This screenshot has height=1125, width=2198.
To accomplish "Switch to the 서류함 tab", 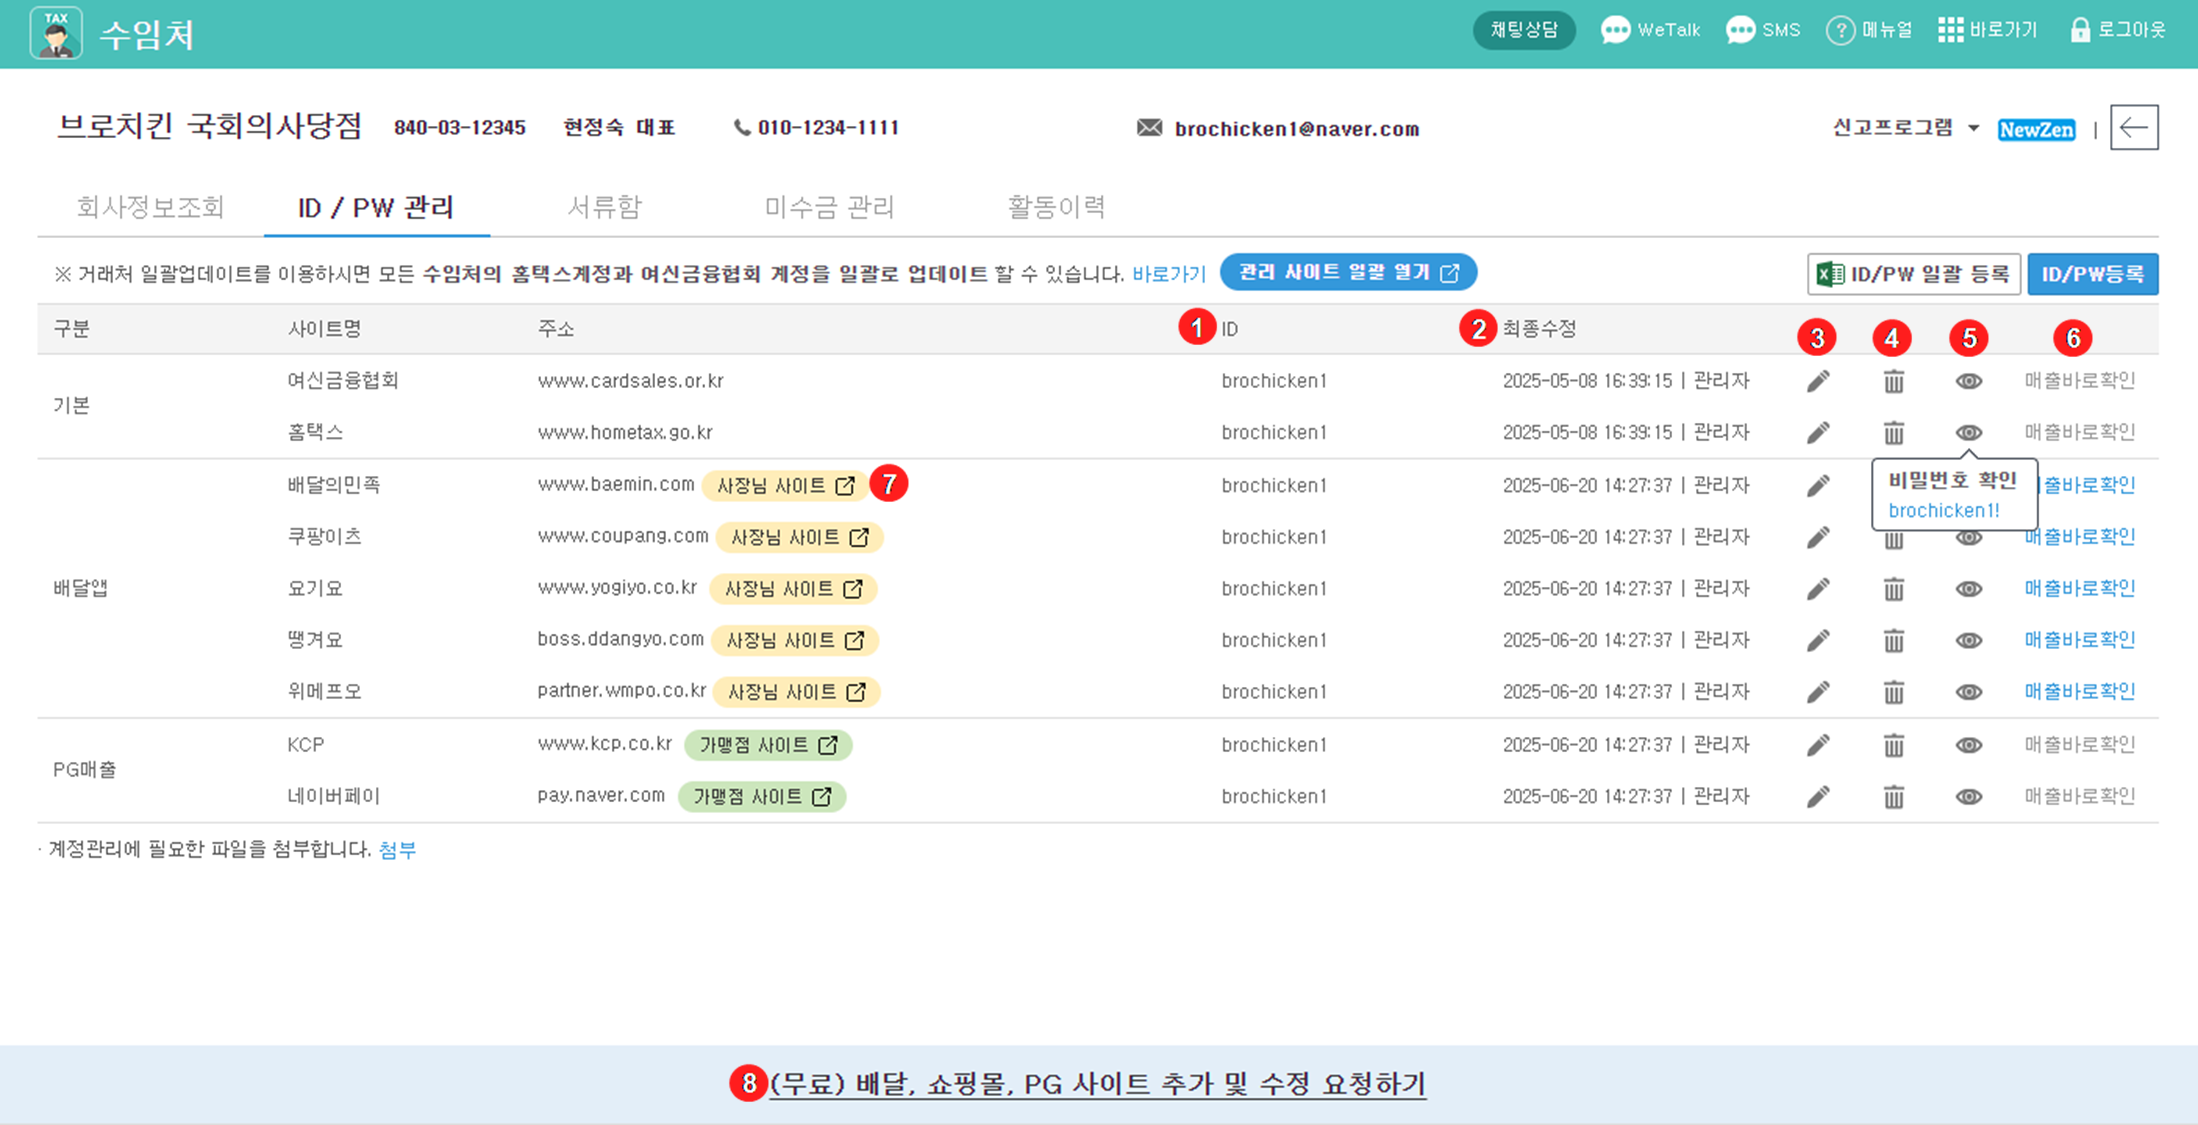I will point(604,207).
